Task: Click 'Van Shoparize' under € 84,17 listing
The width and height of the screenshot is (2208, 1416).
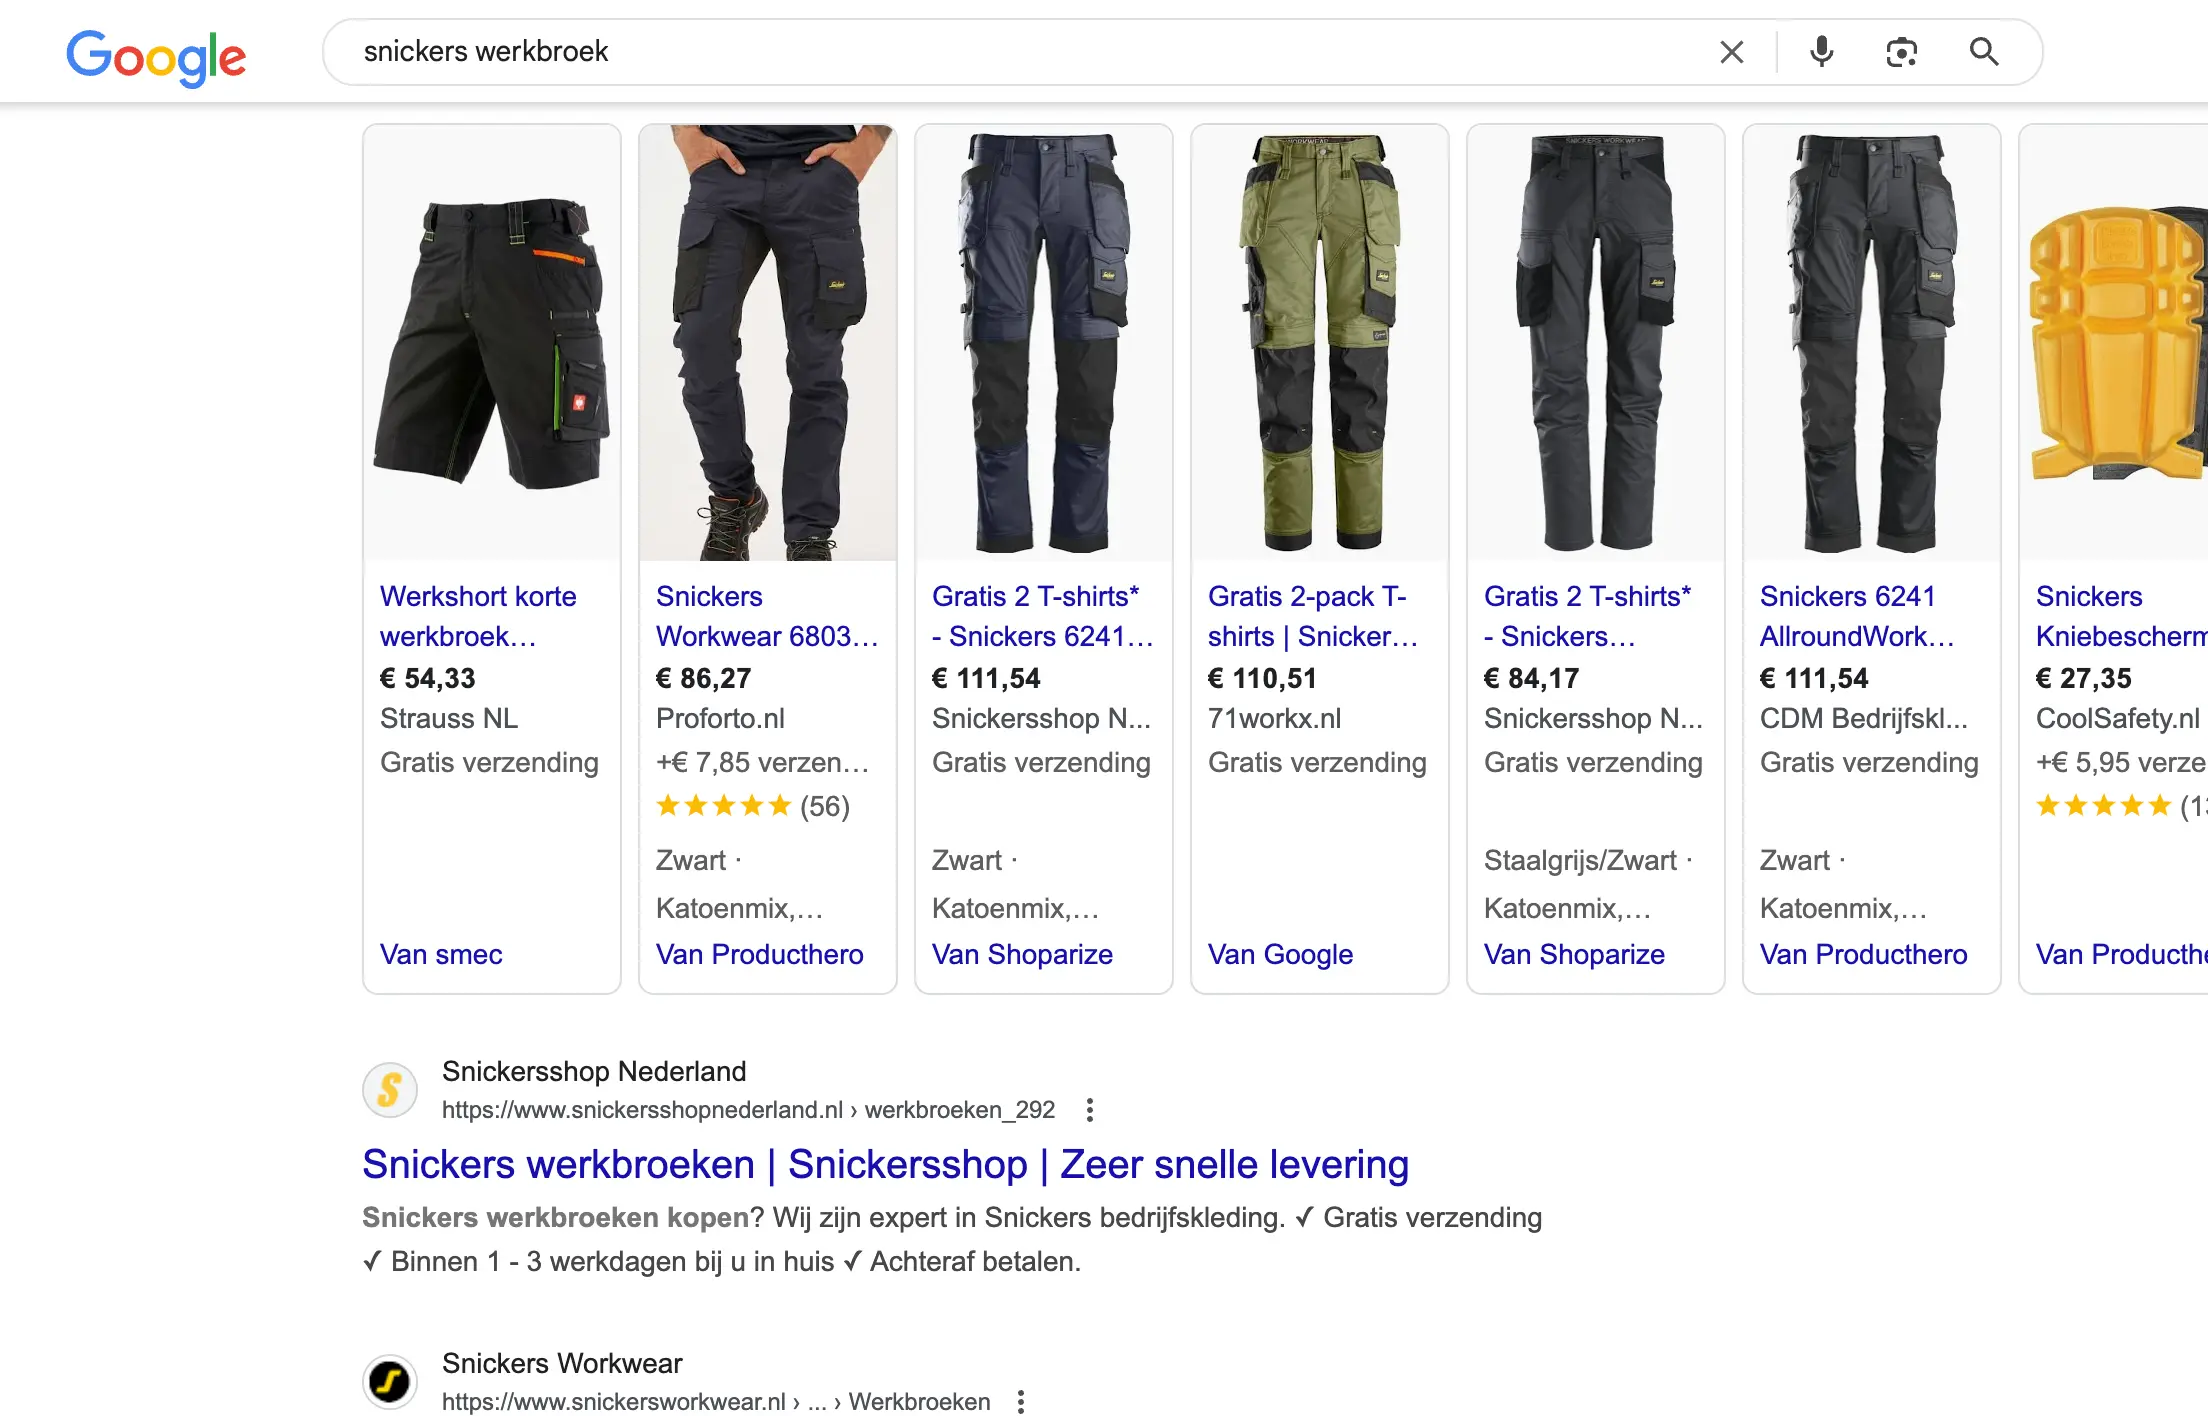Action: [1574, 954]
